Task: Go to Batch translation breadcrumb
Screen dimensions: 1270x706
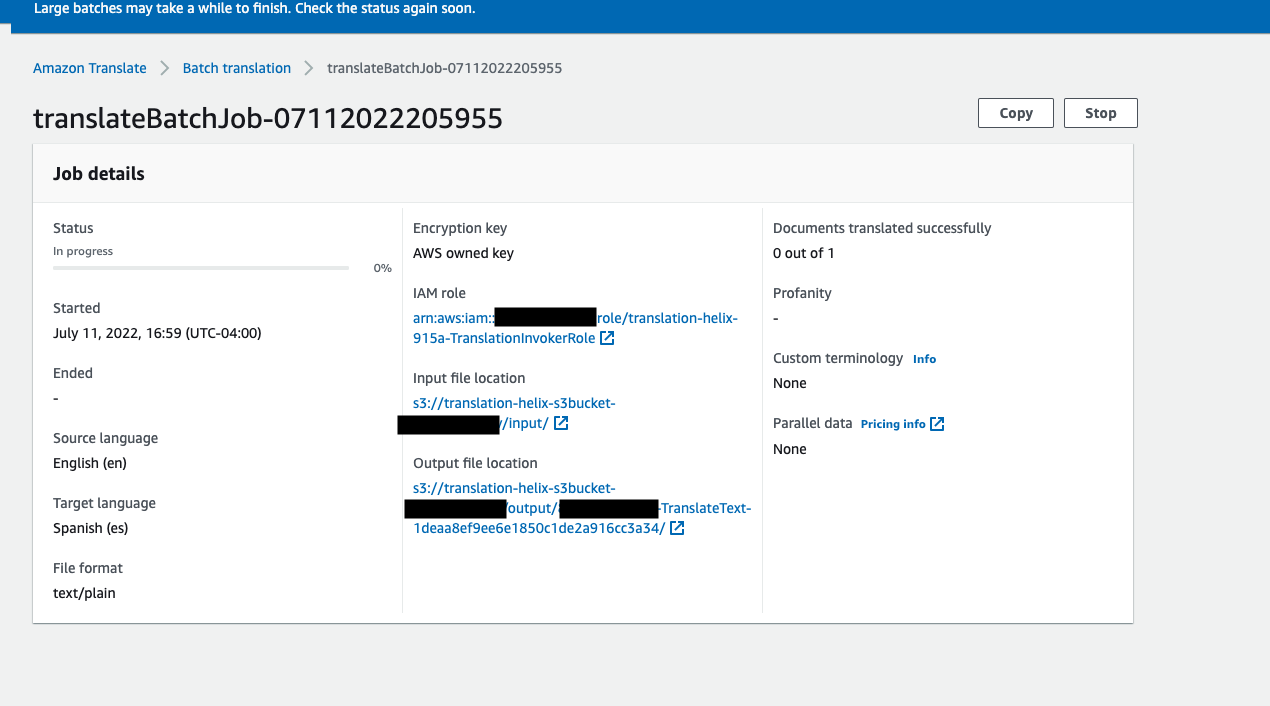Action: tap(237, 68)
